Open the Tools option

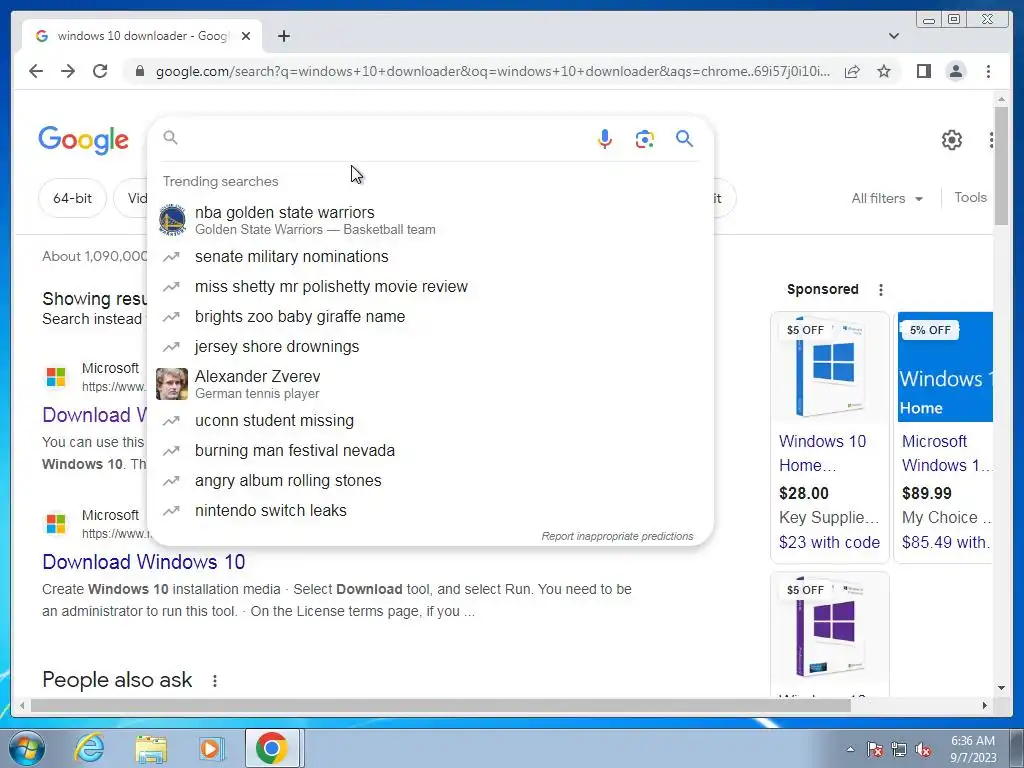[970, 197]
